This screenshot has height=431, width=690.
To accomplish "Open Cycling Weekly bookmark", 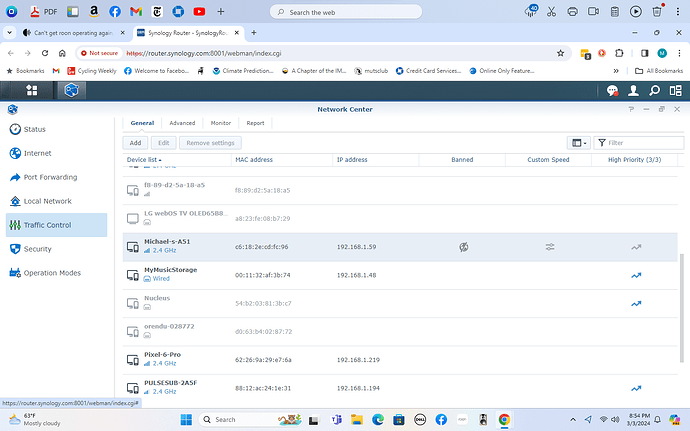I will click(x=92, y=71).
